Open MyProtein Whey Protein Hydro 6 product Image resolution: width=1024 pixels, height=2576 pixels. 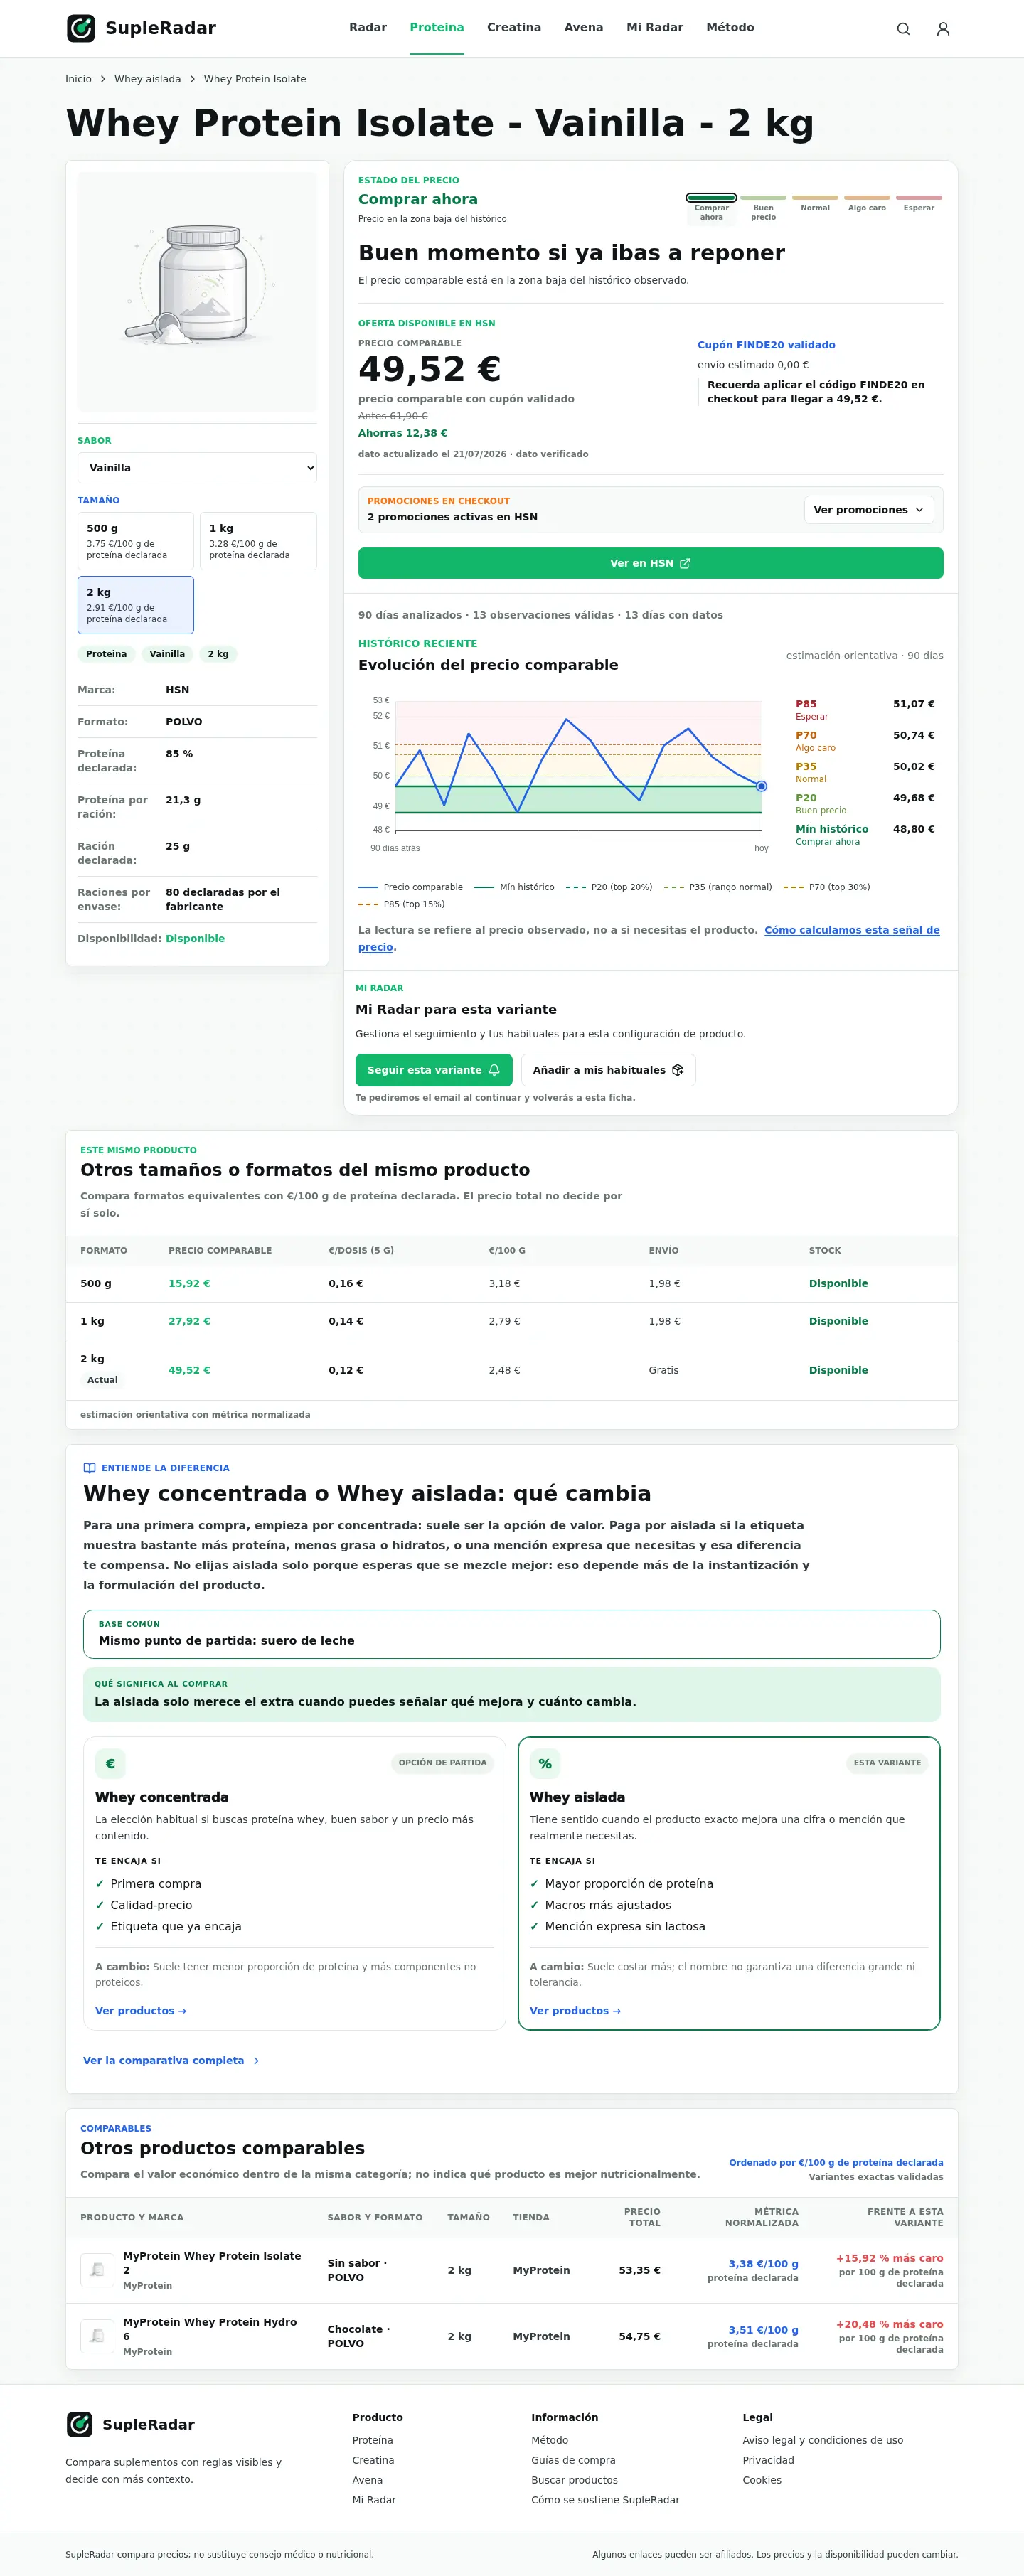coord(210,2328)
